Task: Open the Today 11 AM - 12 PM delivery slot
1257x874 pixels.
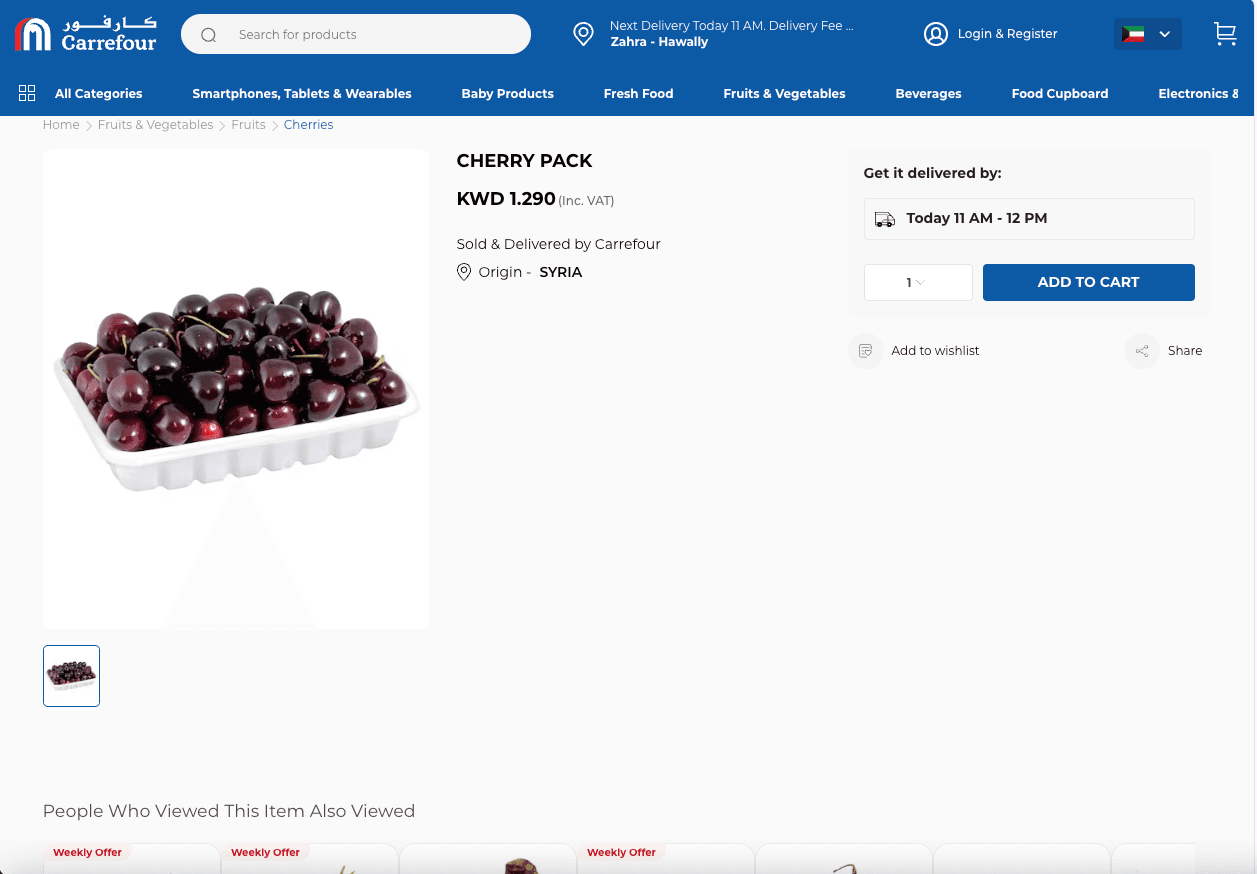Action: click(1029, 219)
